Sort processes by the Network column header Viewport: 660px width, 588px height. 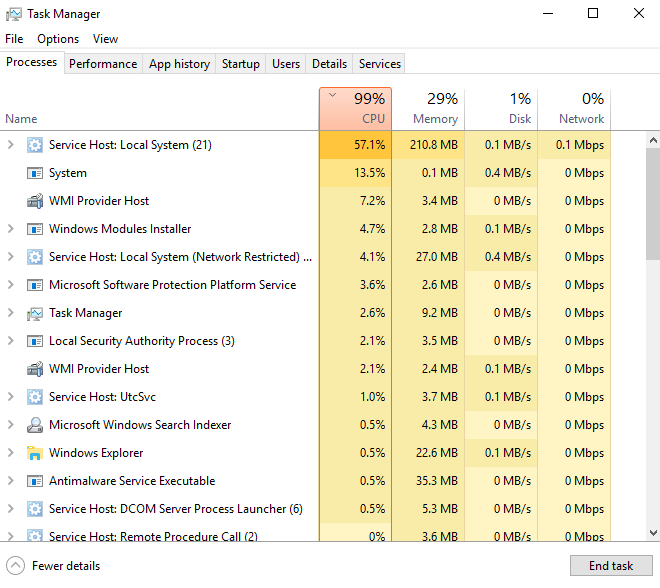click(x=574, y=109)
